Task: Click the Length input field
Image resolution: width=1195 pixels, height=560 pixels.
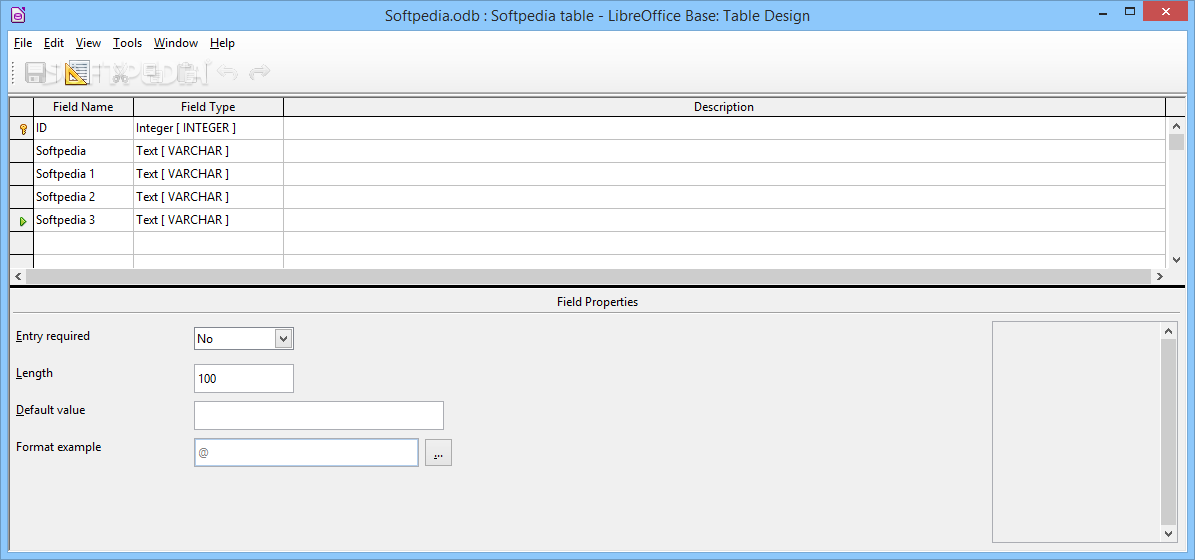Action: [x=244, y=378]
